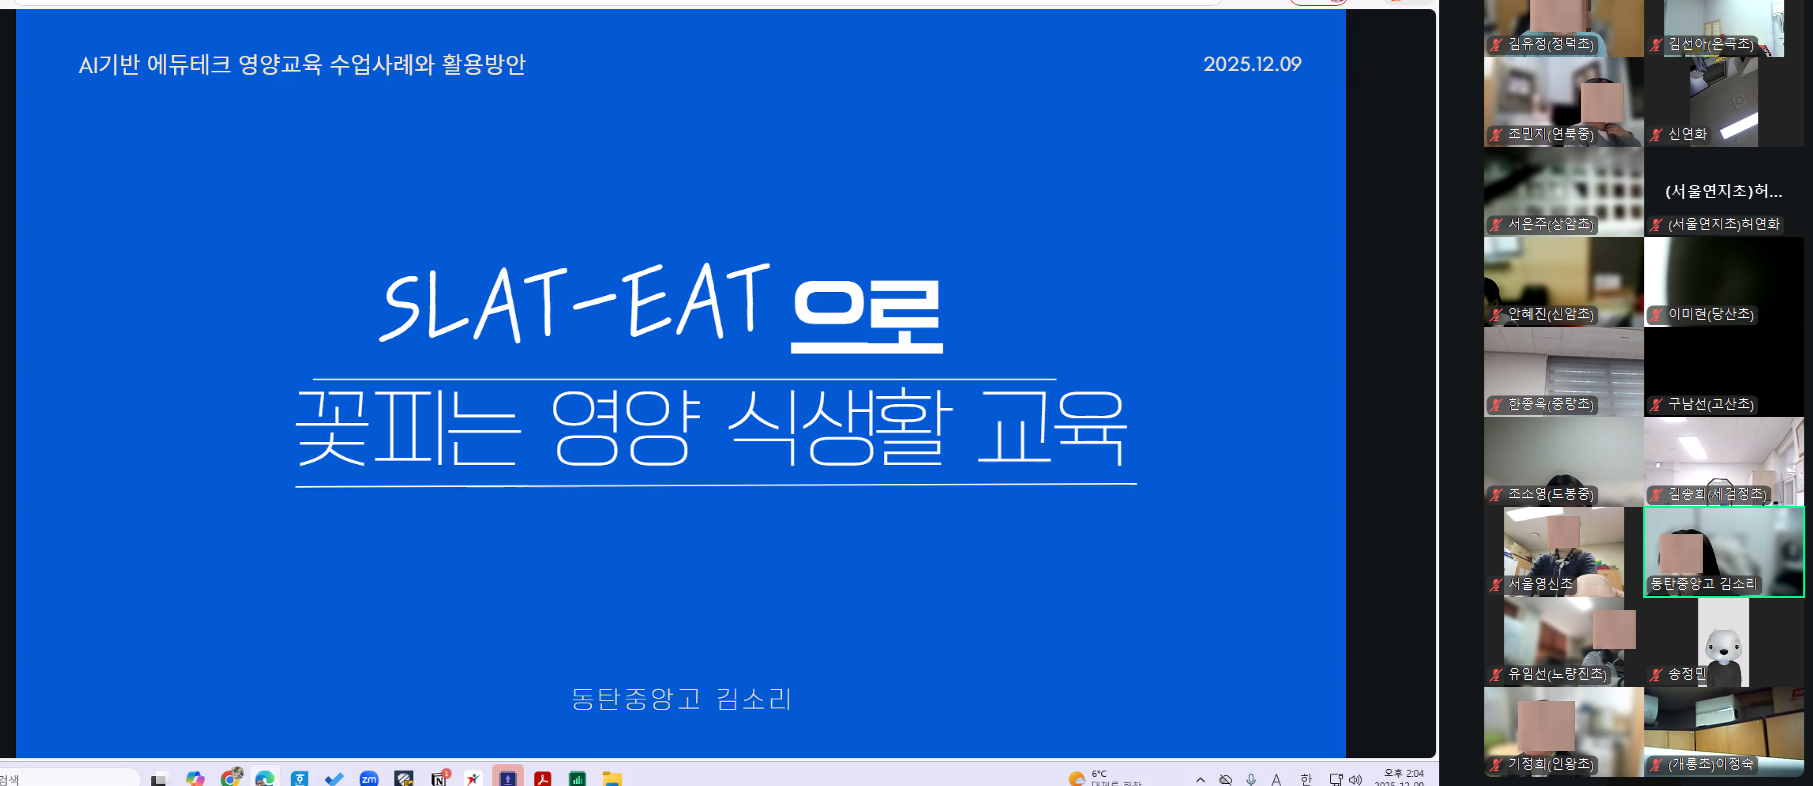Open Adobe Acrobat from the taskbar
Viewport: 1813px width, 786px height.
pyautogui.click(x=543, y=778)
